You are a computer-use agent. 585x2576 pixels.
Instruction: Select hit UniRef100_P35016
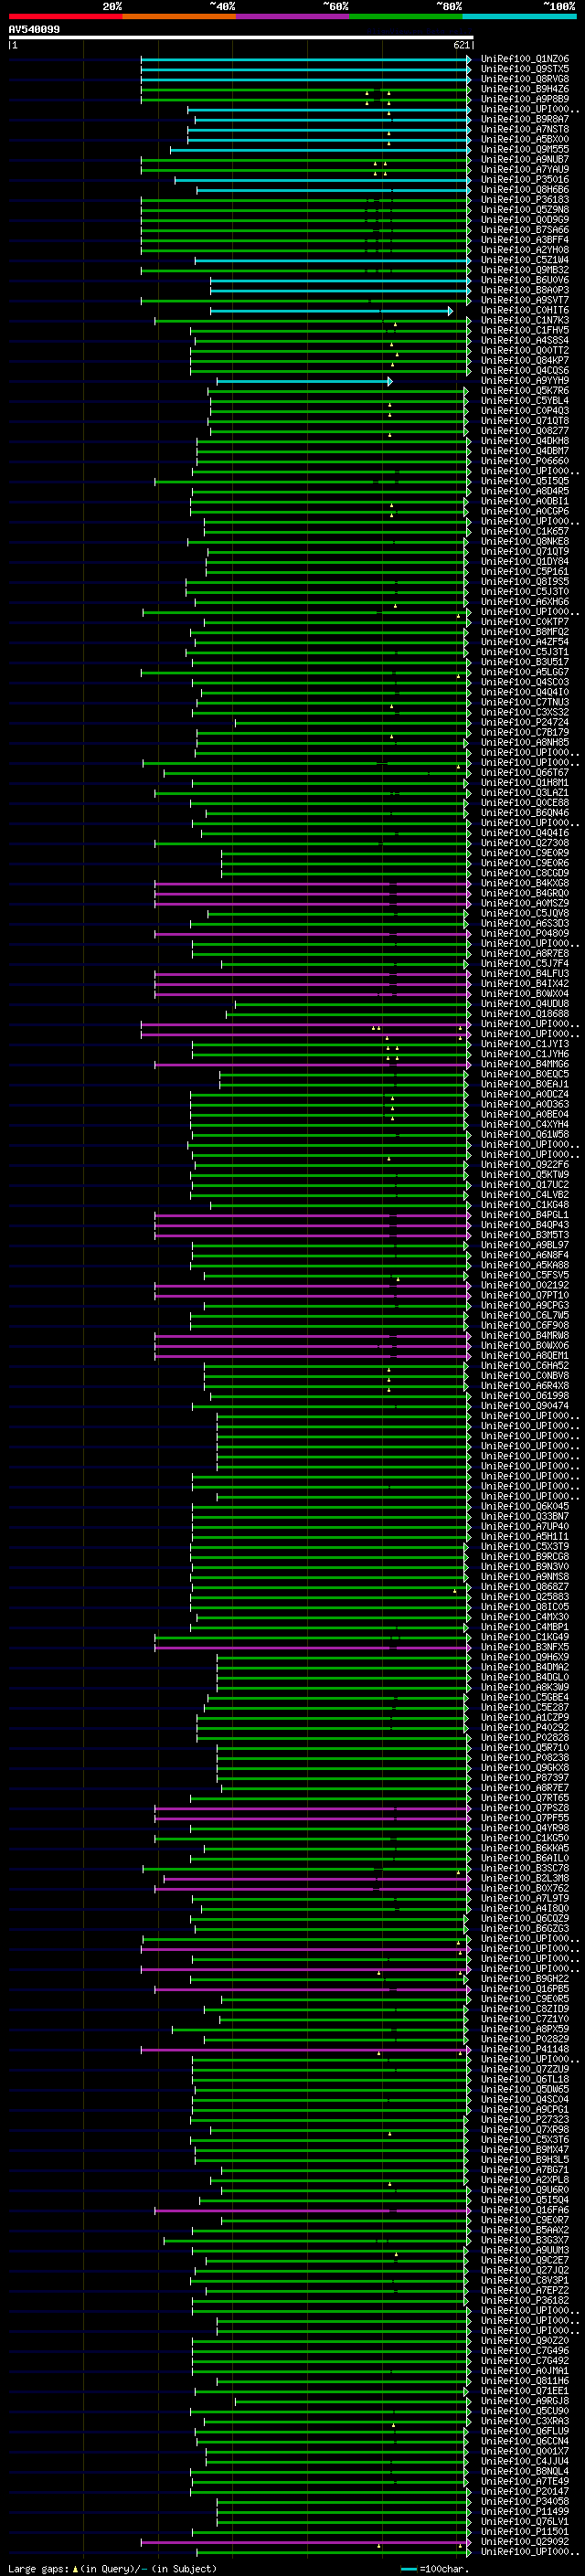coord(525,180)
